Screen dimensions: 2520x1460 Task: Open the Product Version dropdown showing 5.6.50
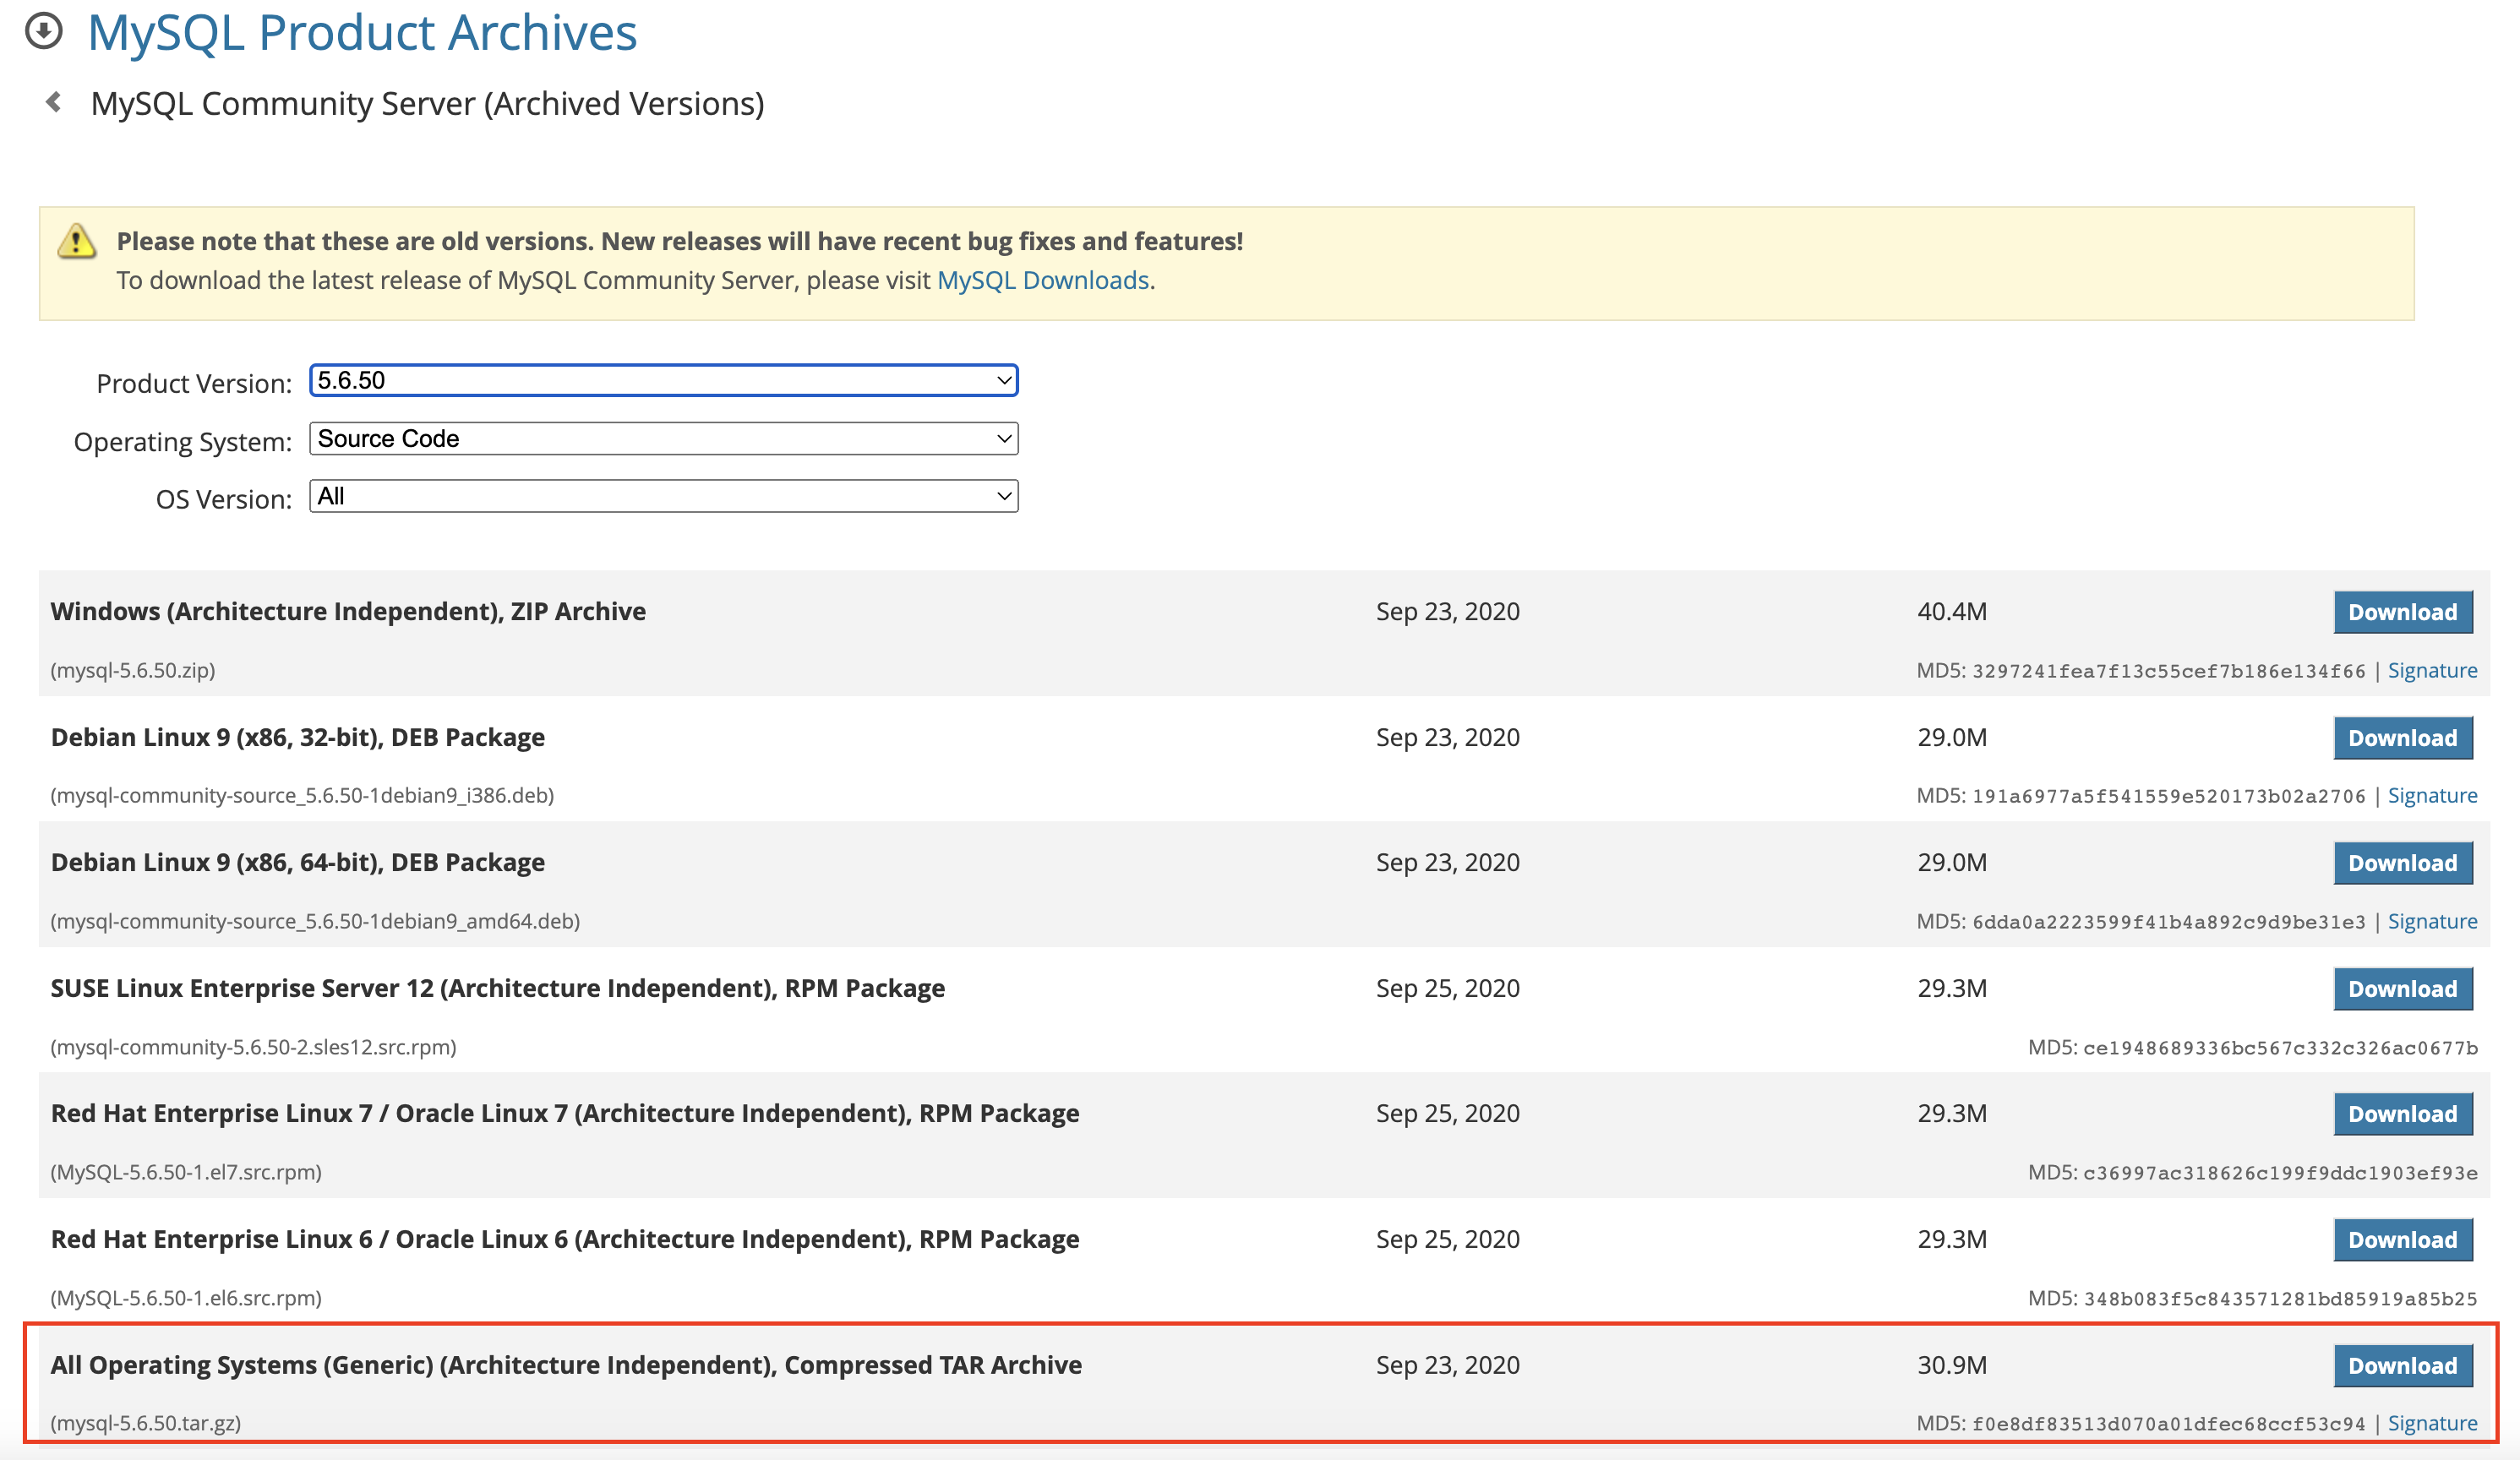664,380
